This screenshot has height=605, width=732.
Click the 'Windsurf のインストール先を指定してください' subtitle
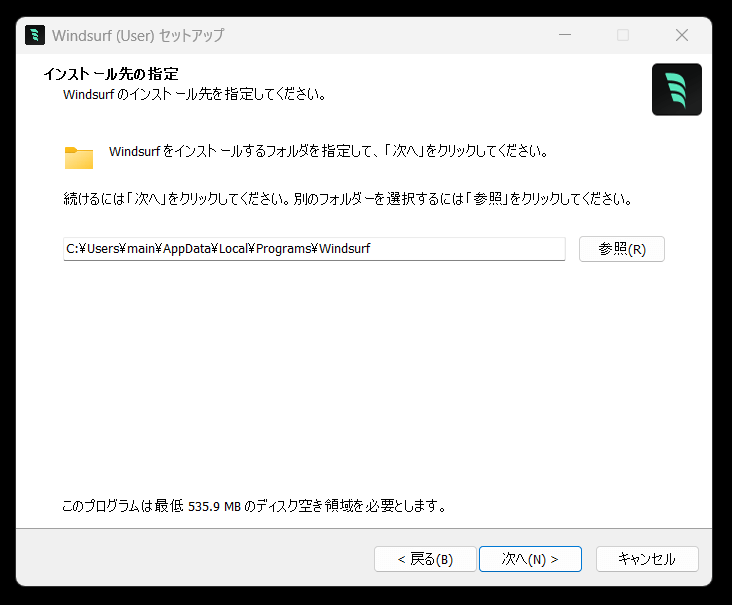pos(194,94)
